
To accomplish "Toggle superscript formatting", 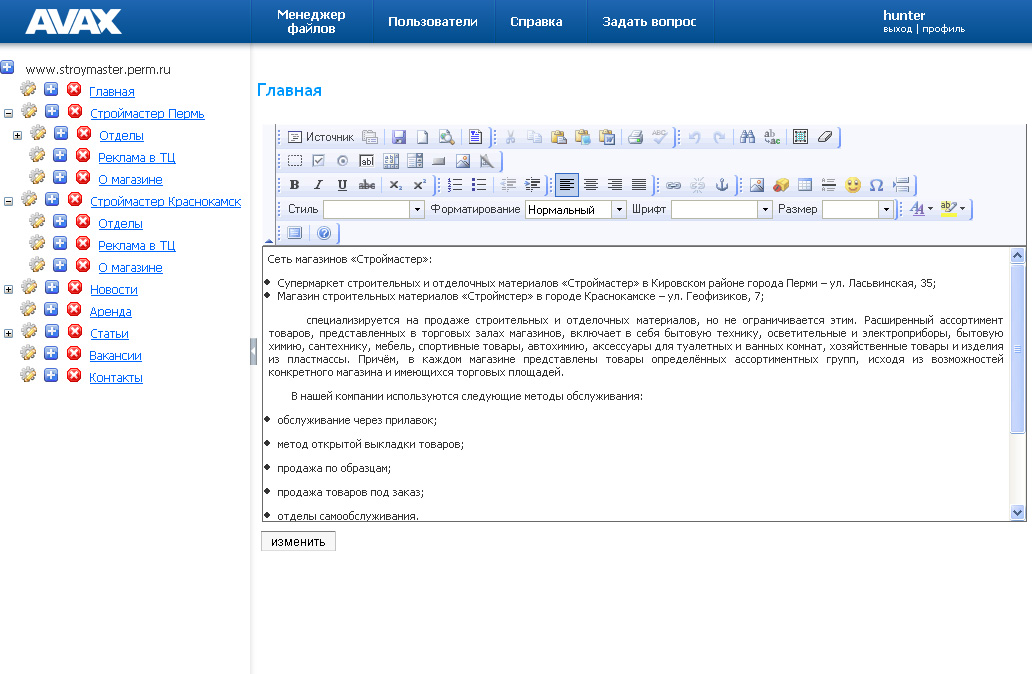I will [420, 185].
